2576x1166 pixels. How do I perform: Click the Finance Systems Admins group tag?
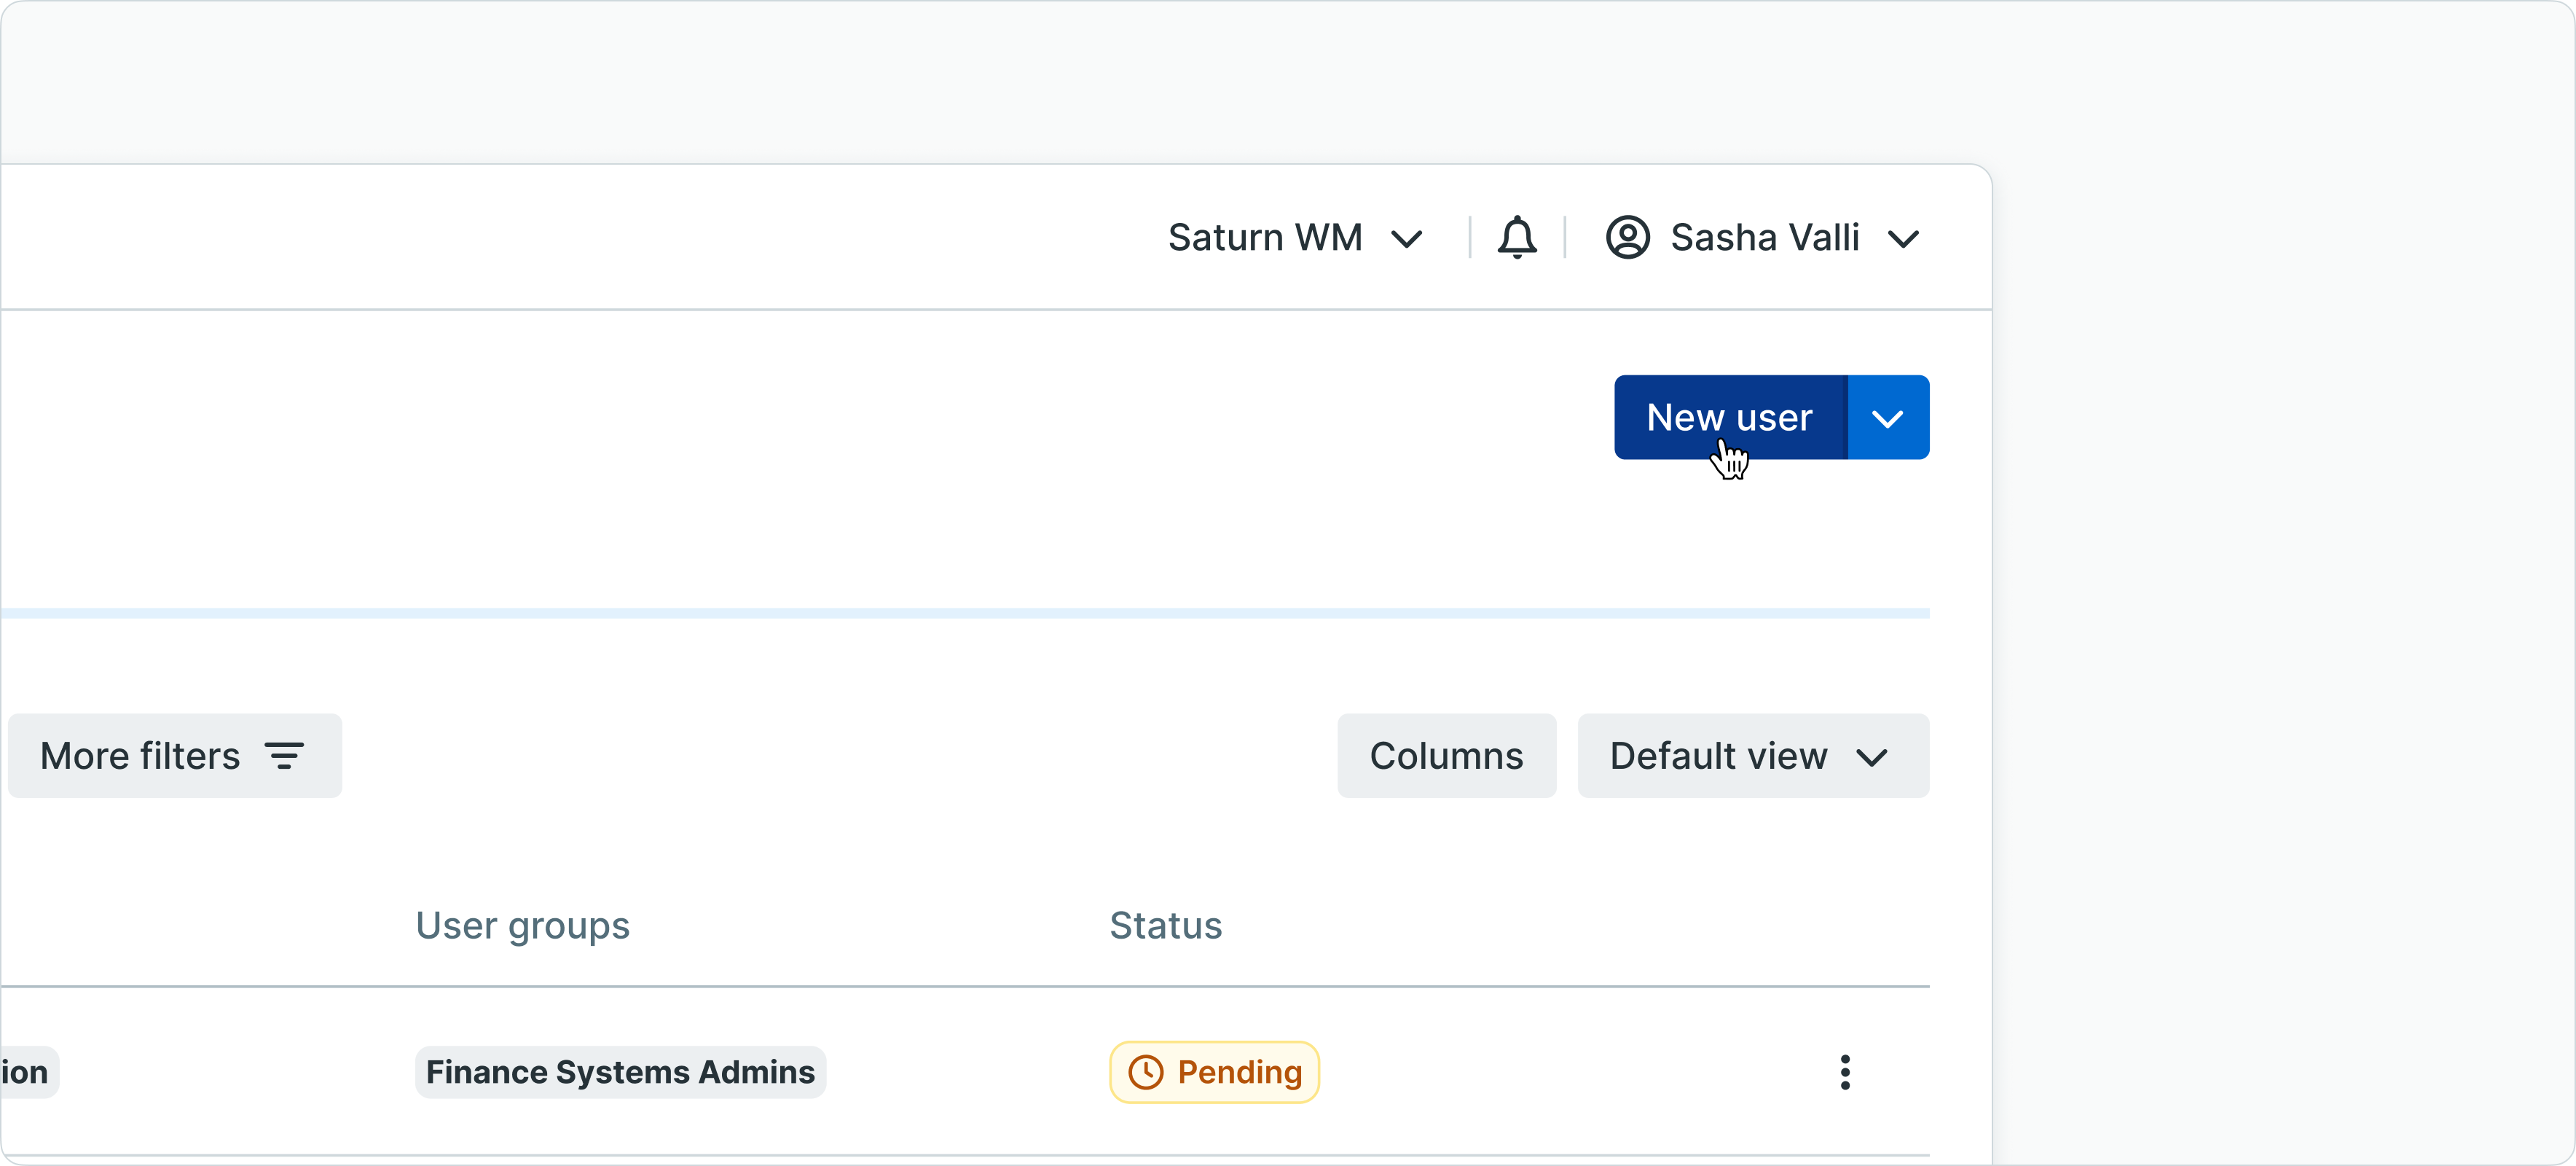pyautogui.click(x=620, y=1072)
